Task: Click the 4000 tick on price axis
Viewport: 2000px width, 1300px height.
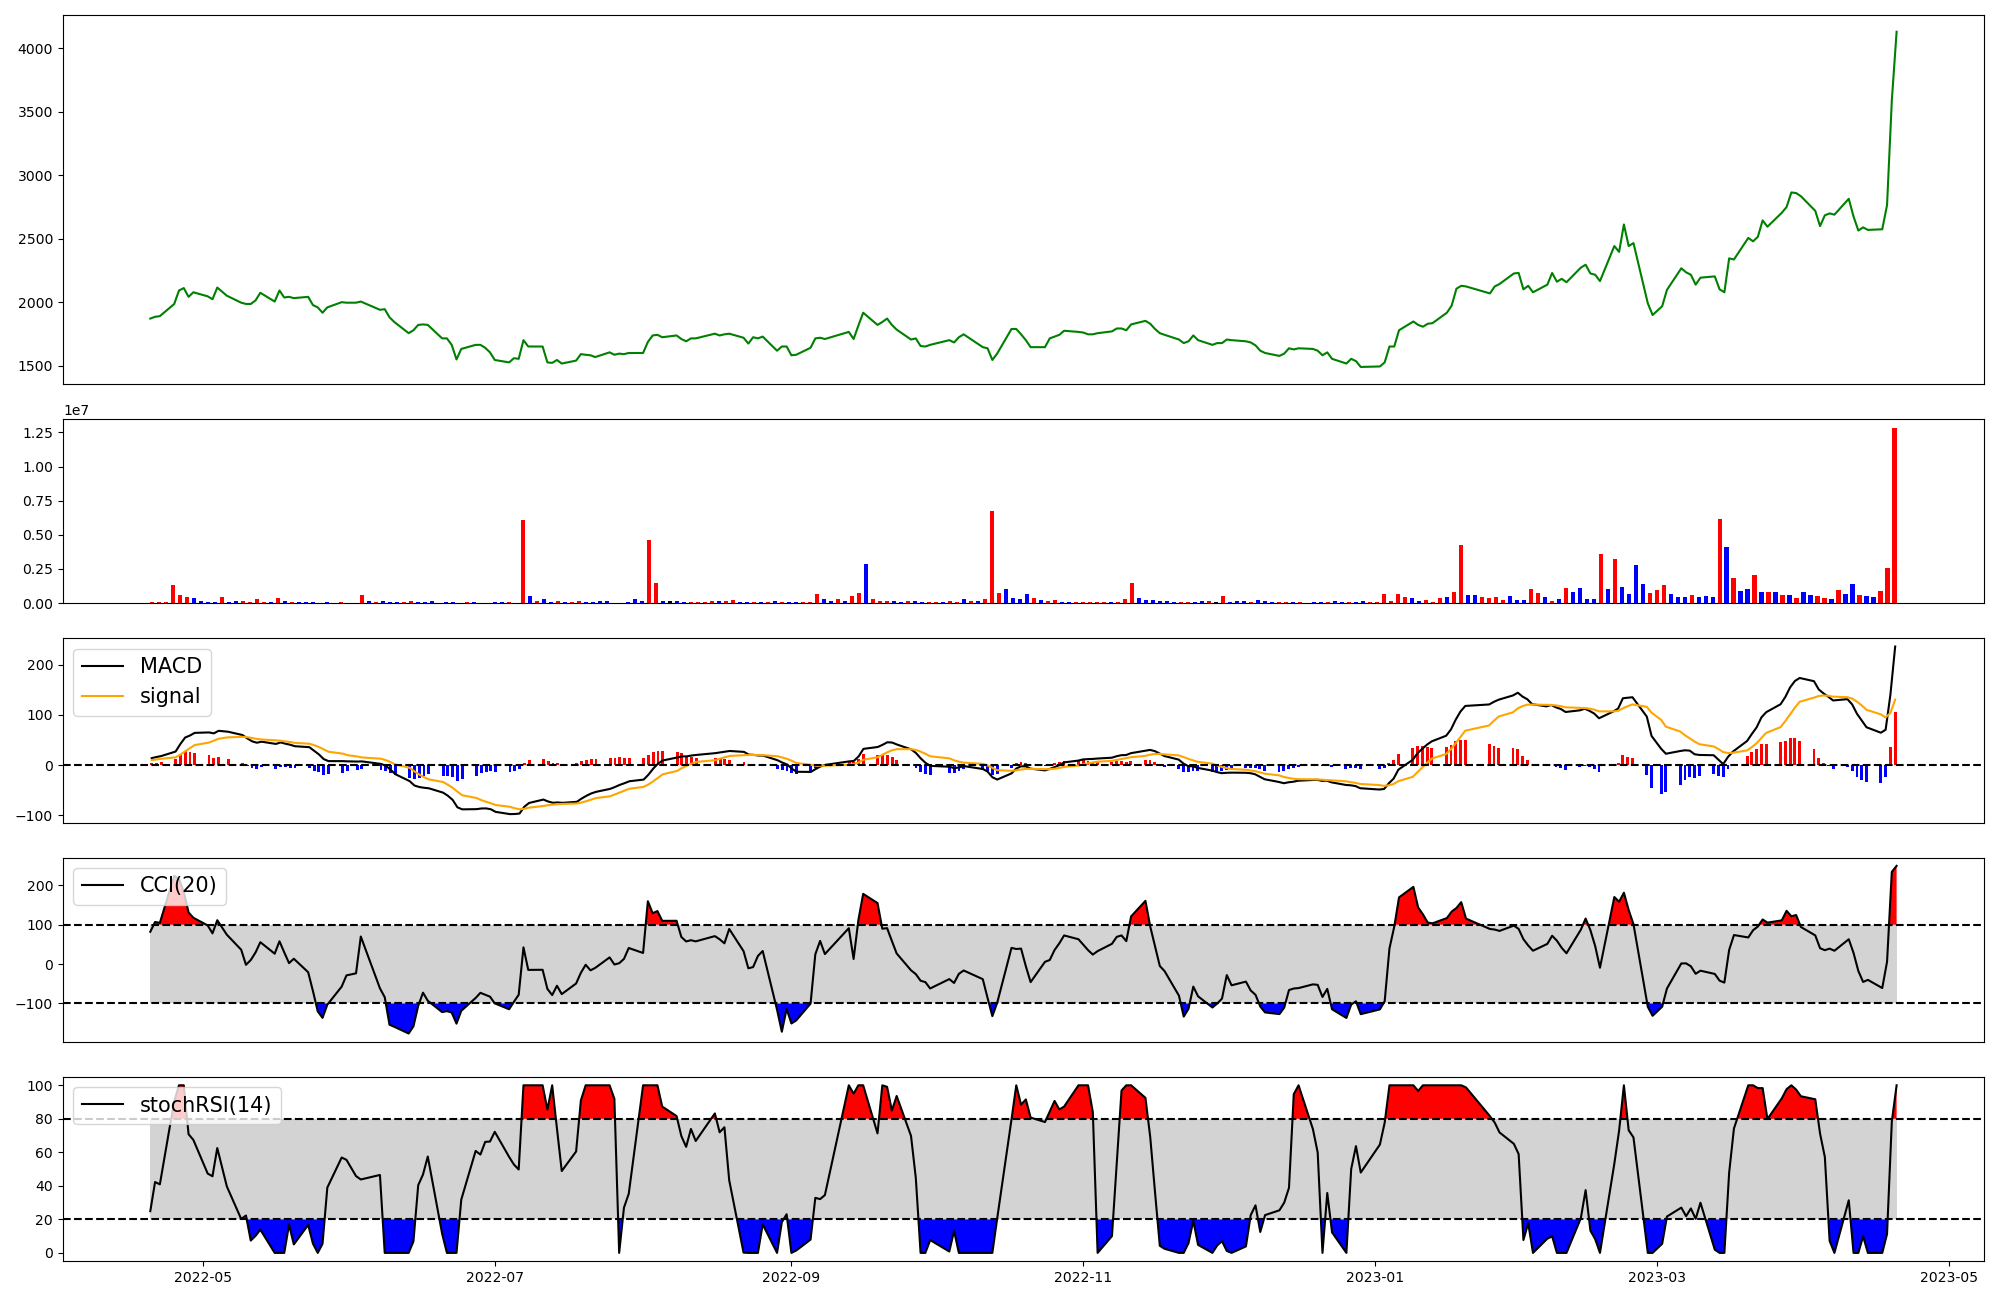Action: click(x=36, y=49)
